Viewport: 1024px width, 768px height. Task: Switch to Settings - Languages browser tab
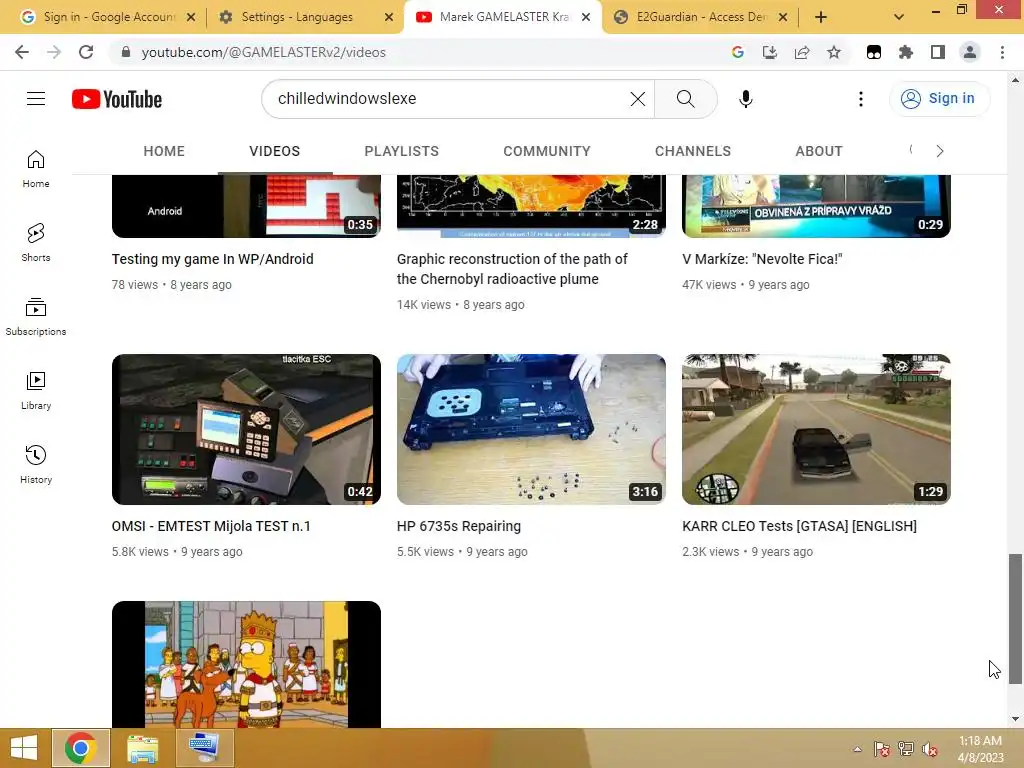pos(297,17)
